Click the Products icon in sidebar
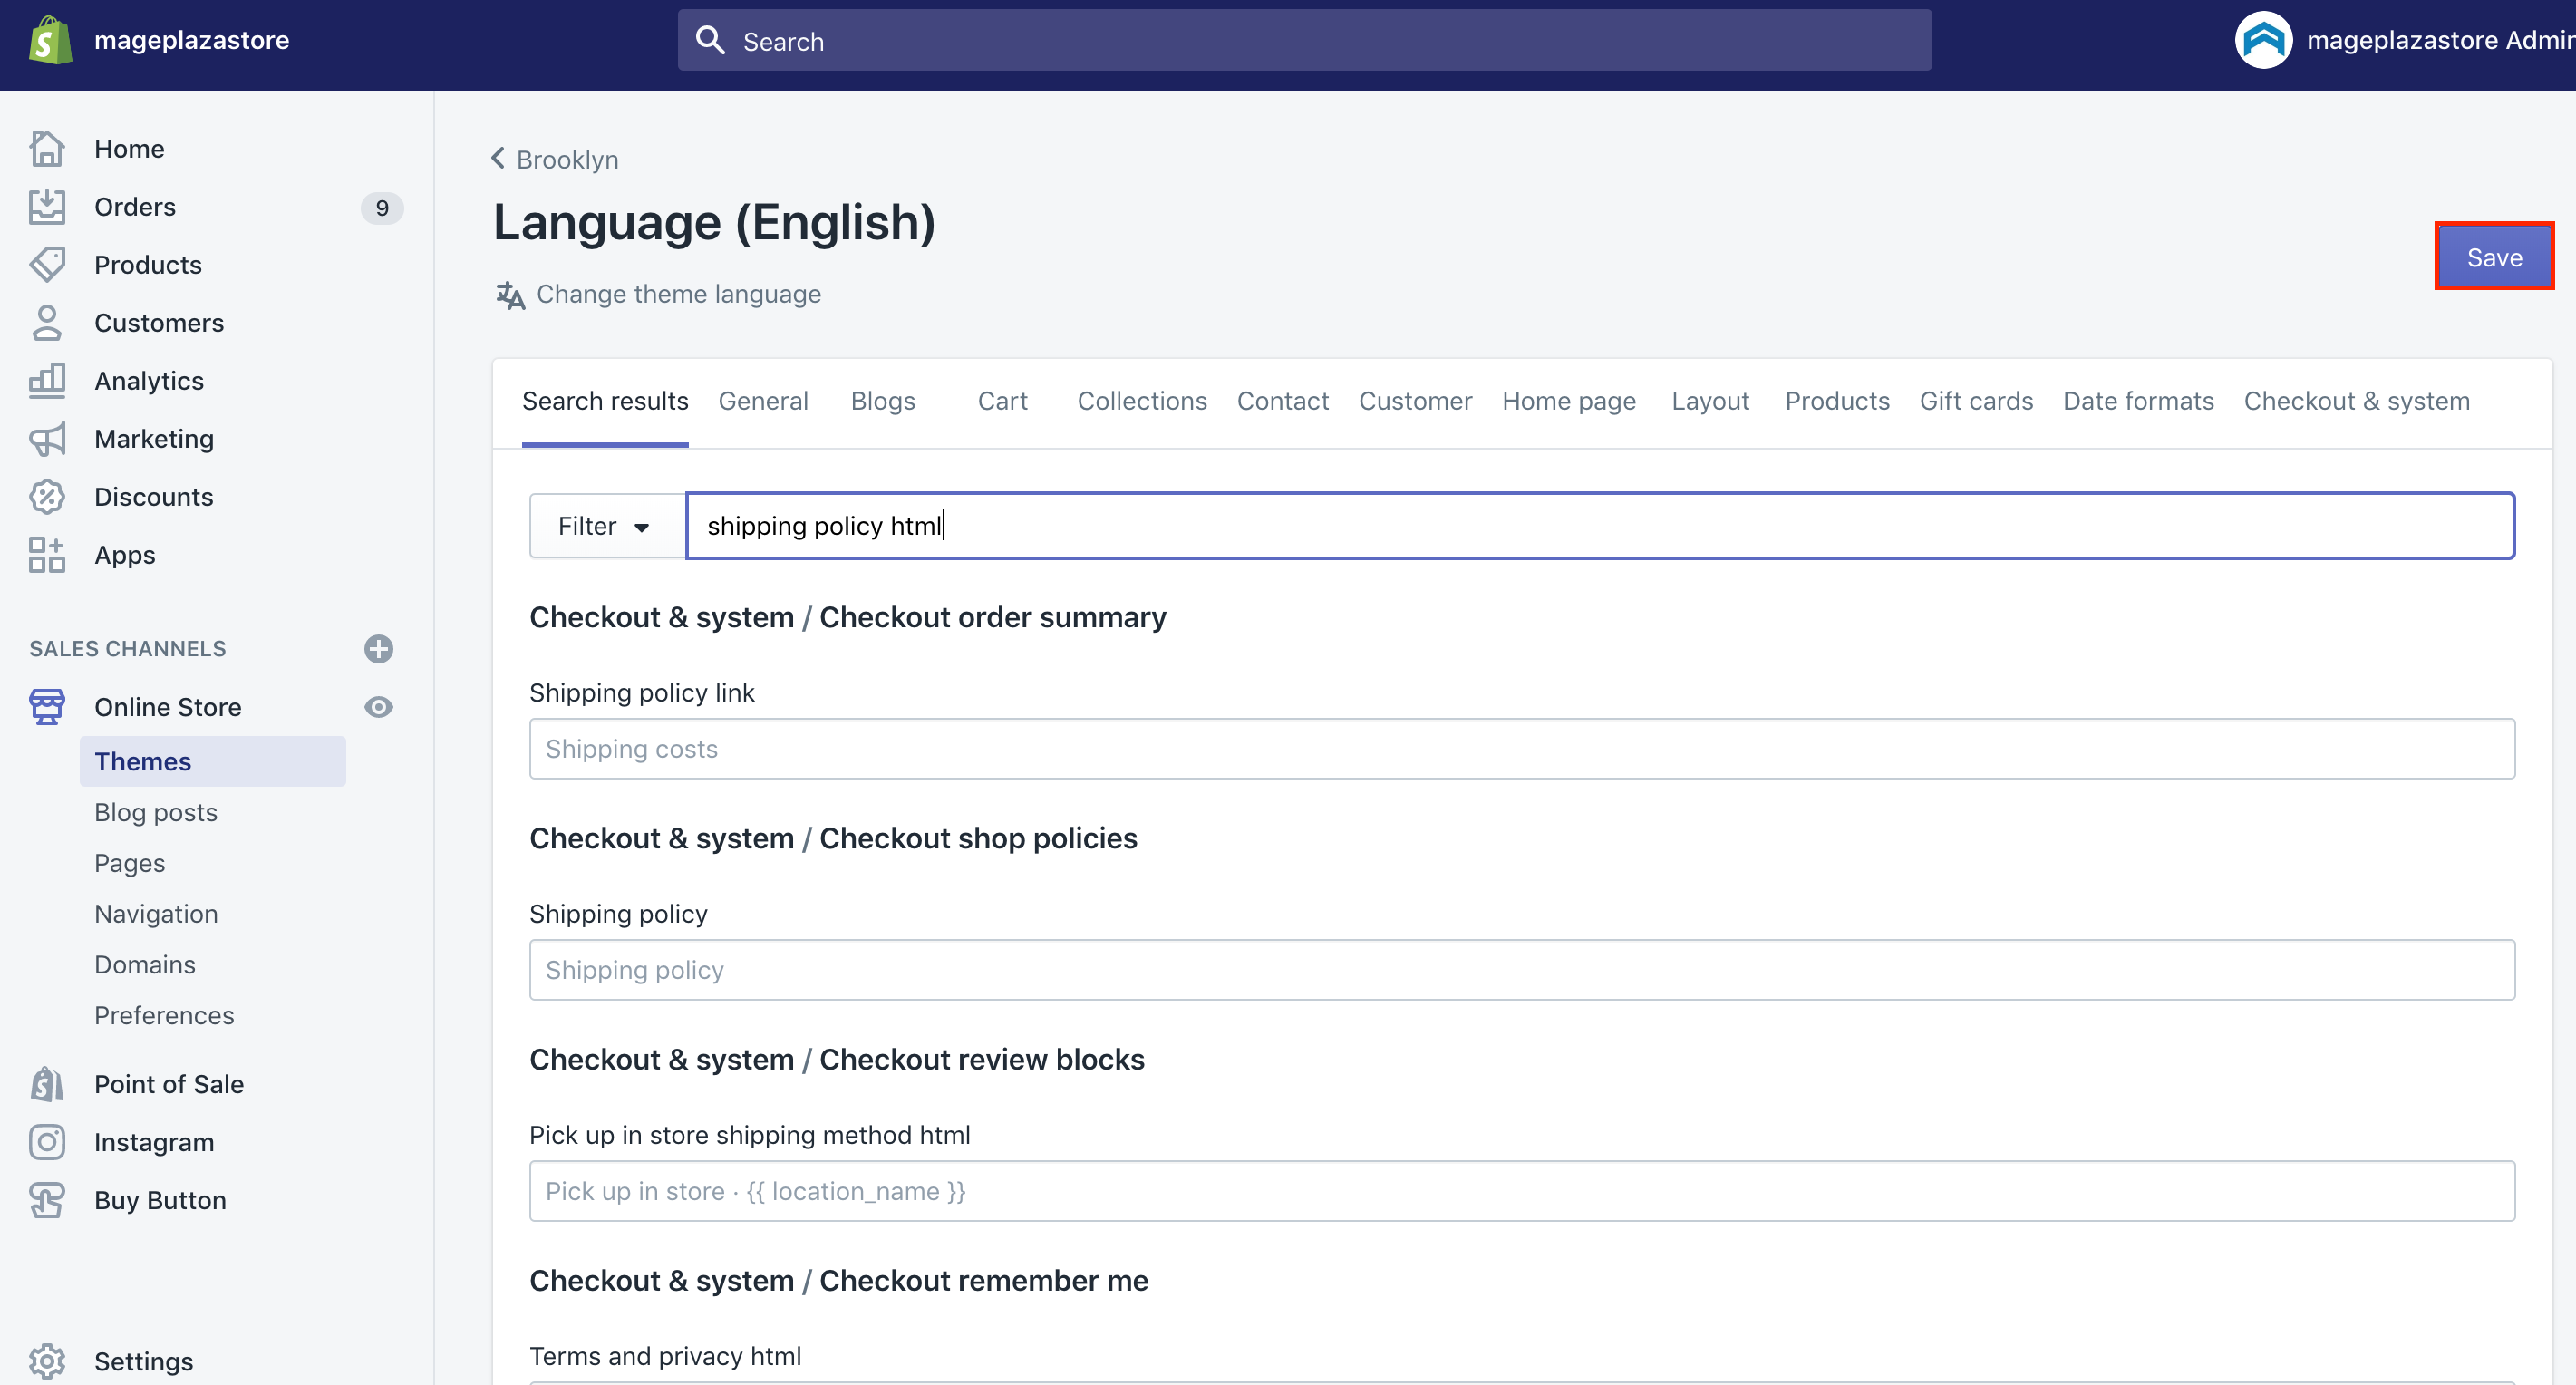Screen dimensions: 2576x1385 pyautogui.click(x=46, y=265)
